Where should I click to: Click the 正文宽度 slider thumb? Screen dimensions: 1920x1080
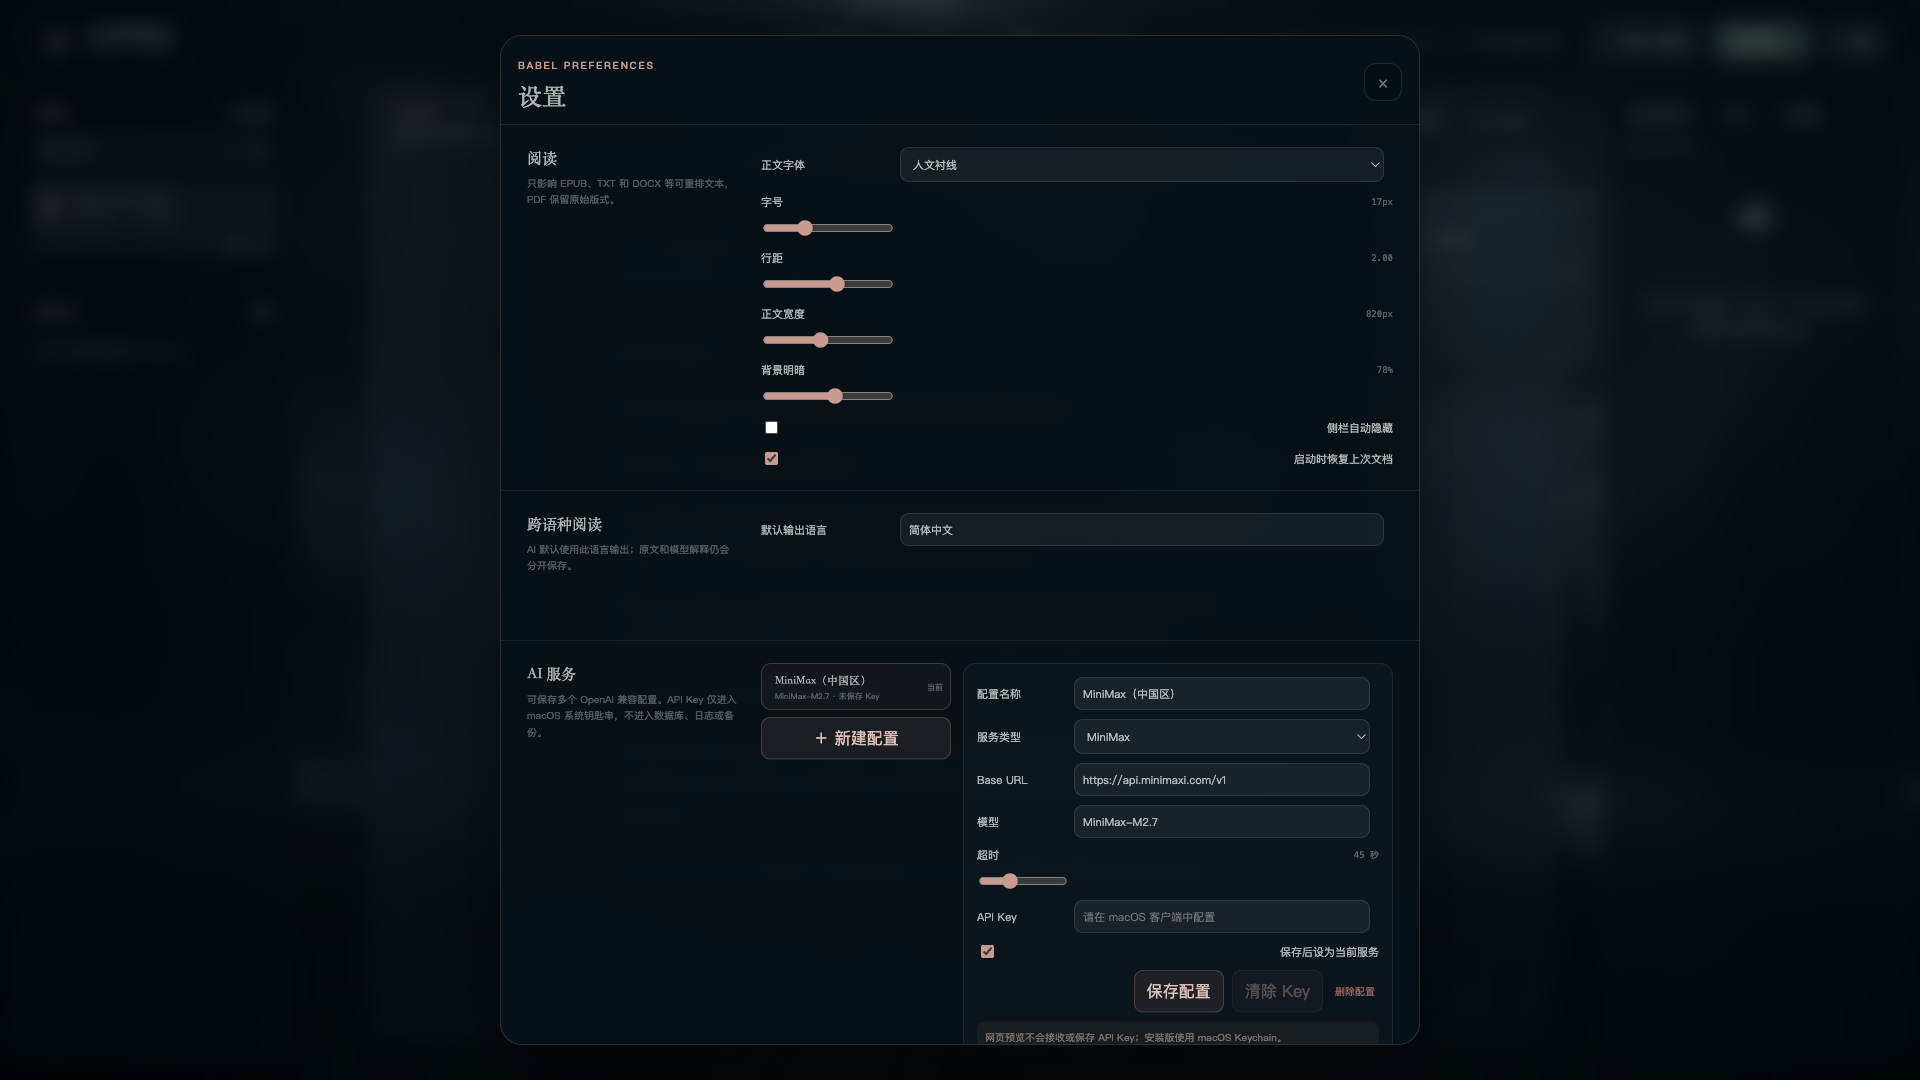click(820, 340)
